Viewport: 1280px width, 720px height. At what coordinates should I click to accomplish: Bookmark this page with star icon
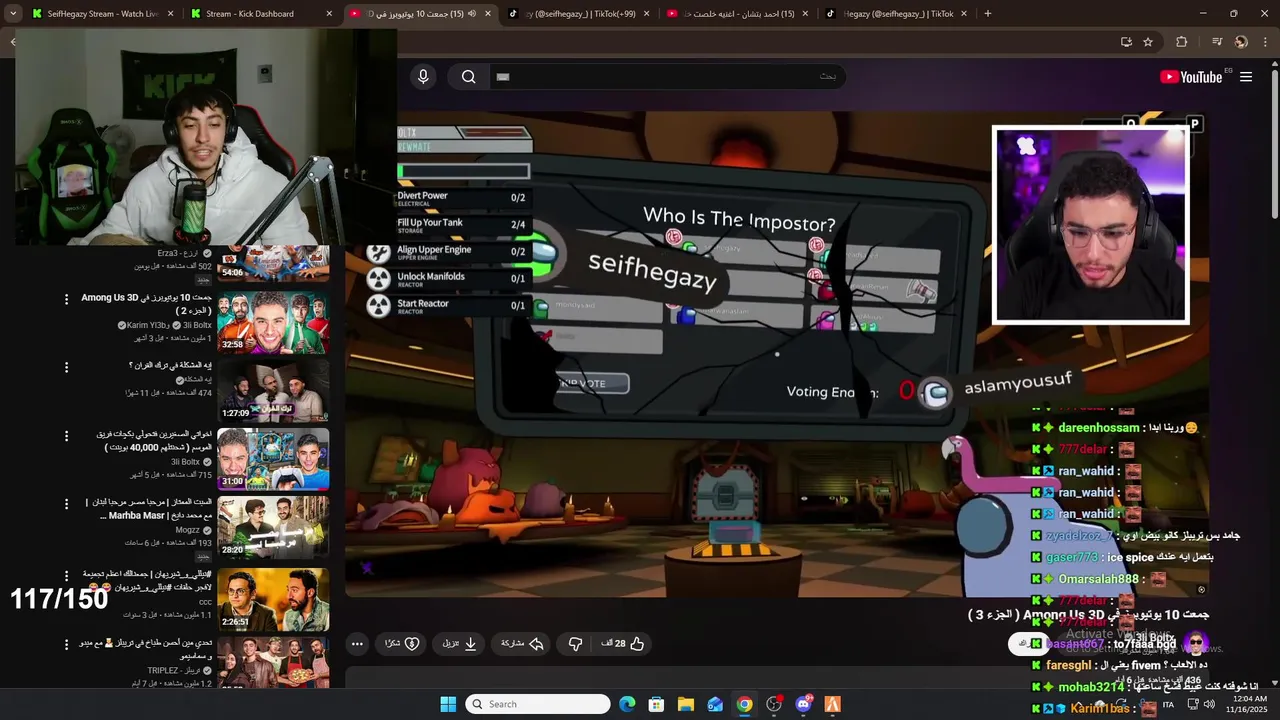(1148, 42)
